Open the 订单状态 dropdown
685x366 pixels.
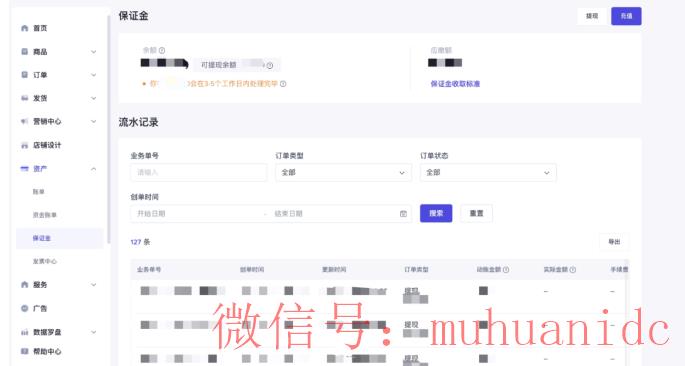488,173
